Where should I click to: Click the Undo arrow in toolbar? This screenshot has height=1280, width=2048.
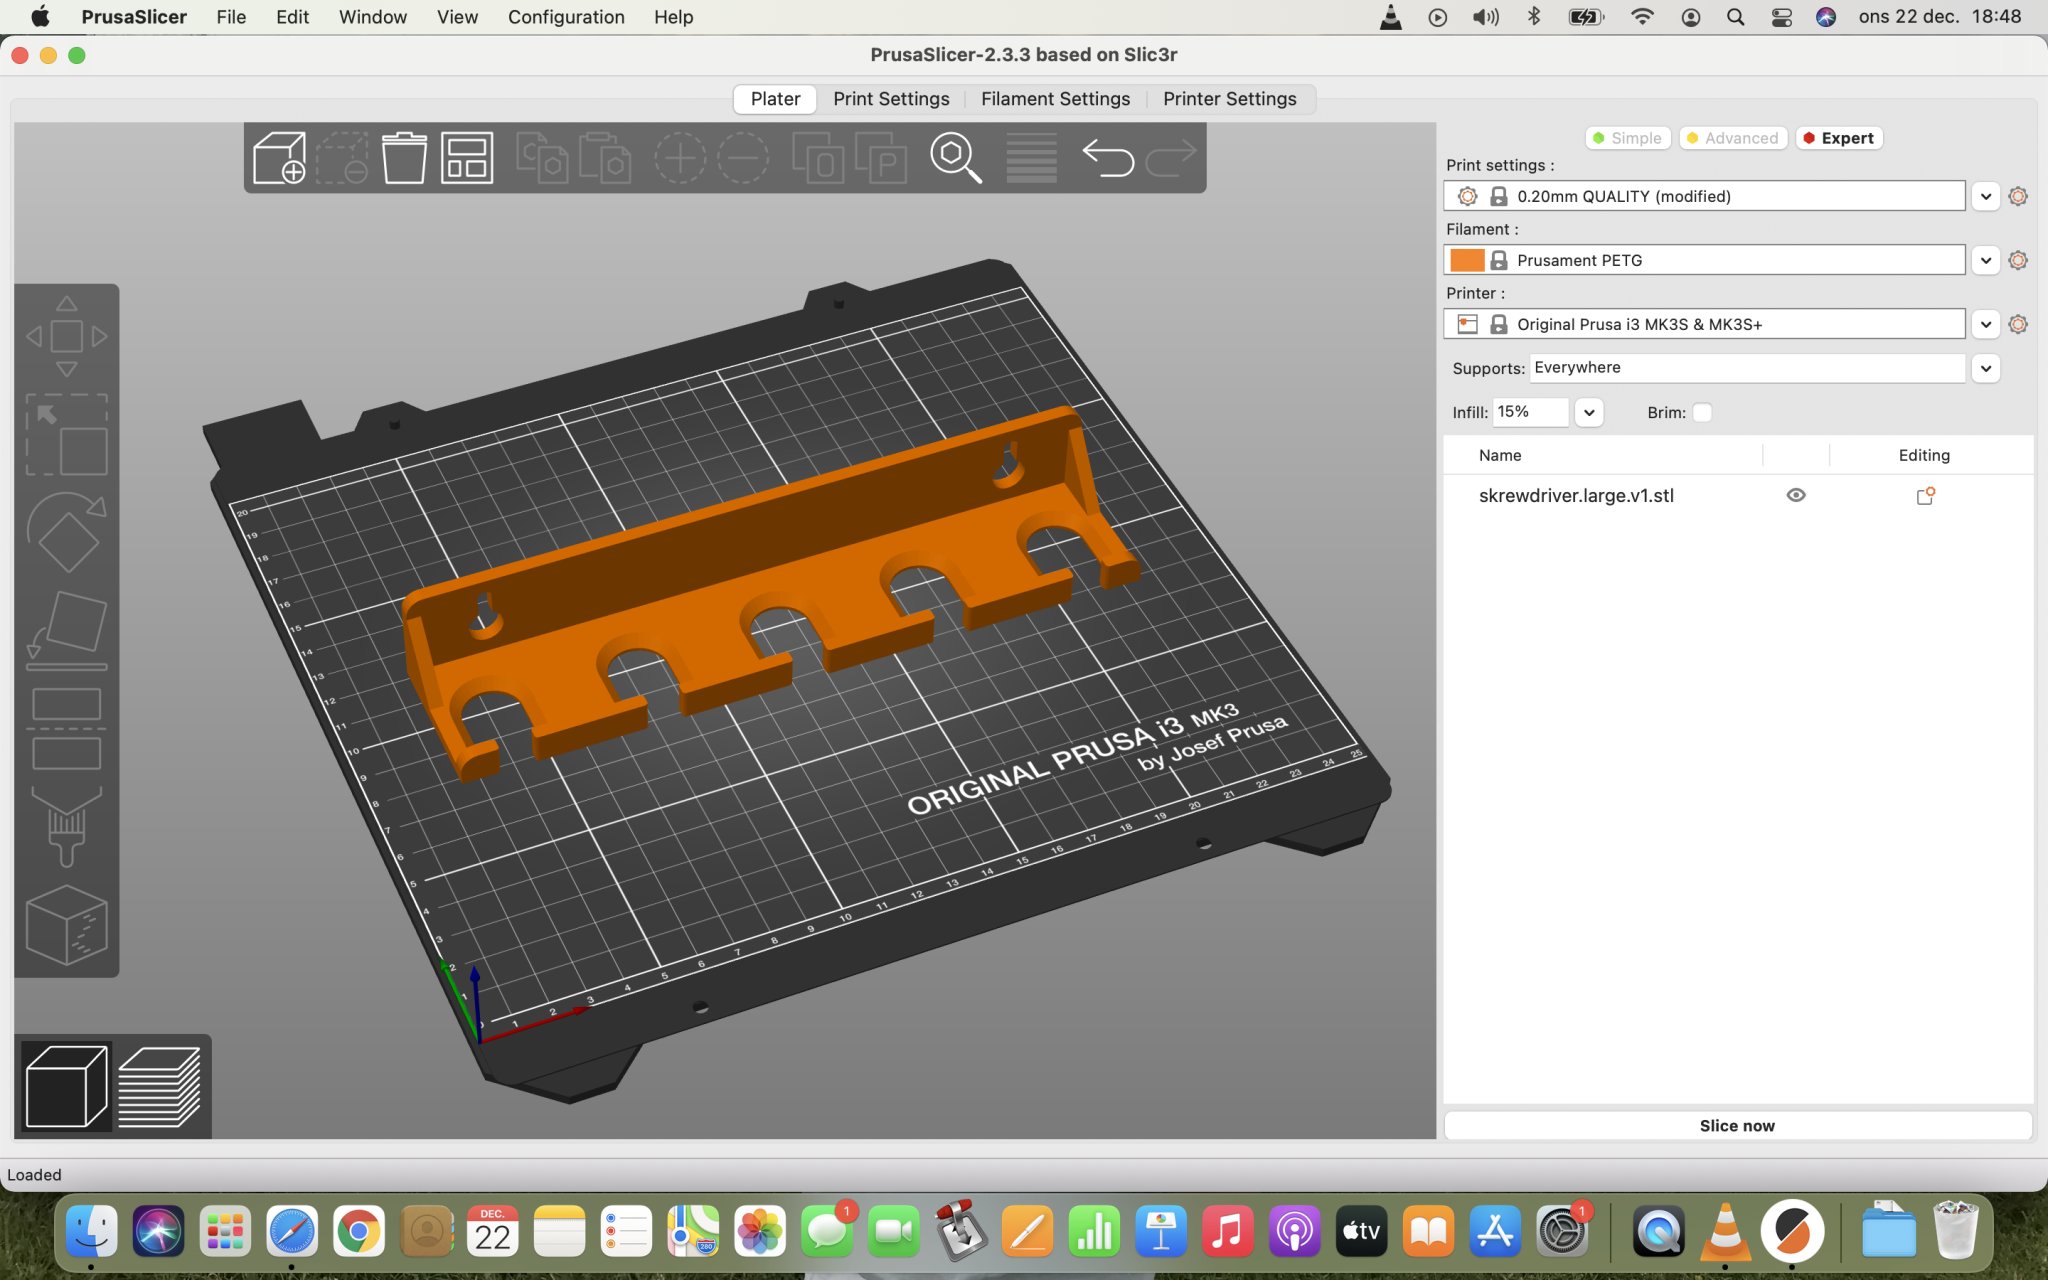coord(1108,158)
